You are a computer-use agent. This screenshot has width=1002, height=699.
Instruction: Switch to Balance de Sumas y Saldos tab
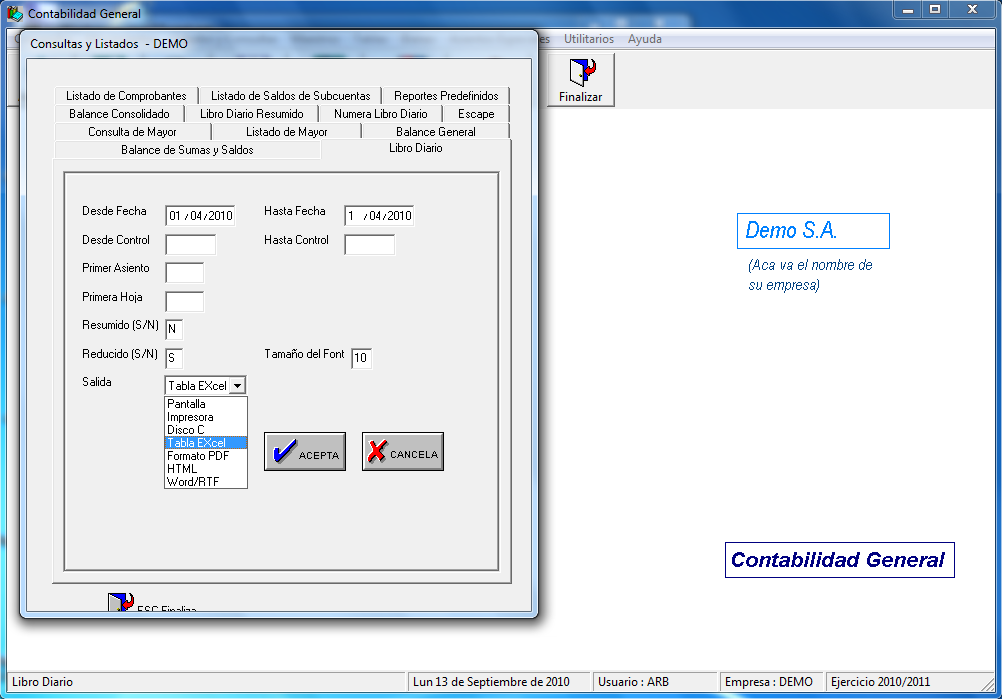coord(187,150)
